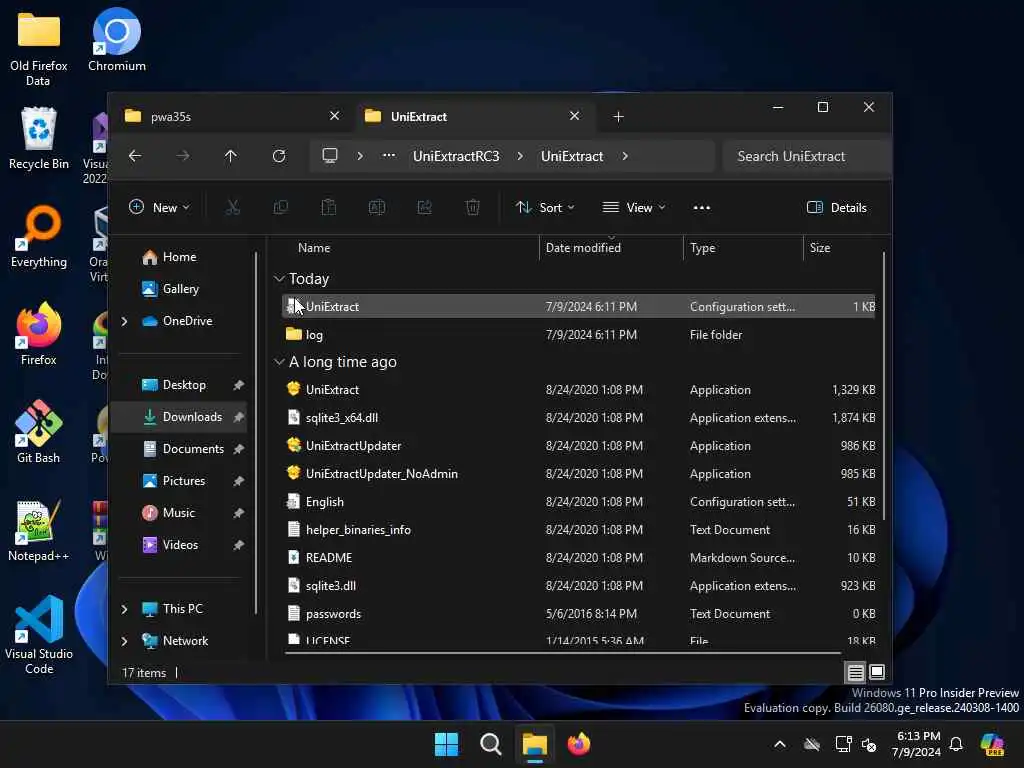The width and height of the screenshot is (1024, 768).
Task: Click the This PC monitor icon in address bar
Action: (x=330, y=156)
